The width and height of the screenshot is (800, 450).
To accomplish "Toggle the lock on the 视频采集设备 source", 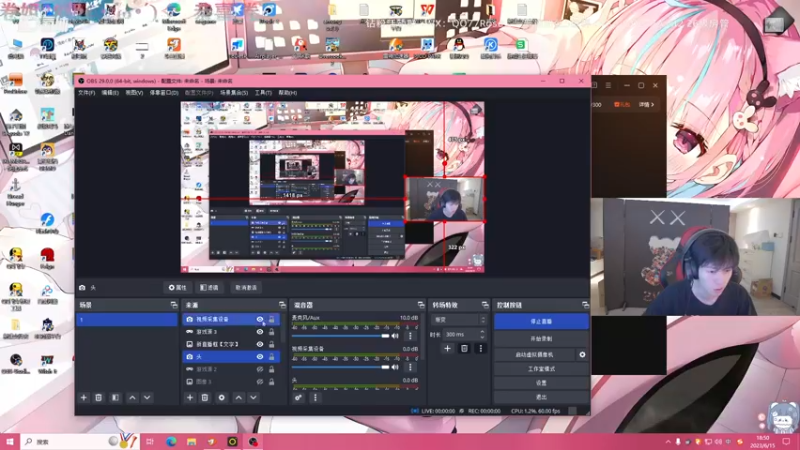I will (x=271, y=319).
